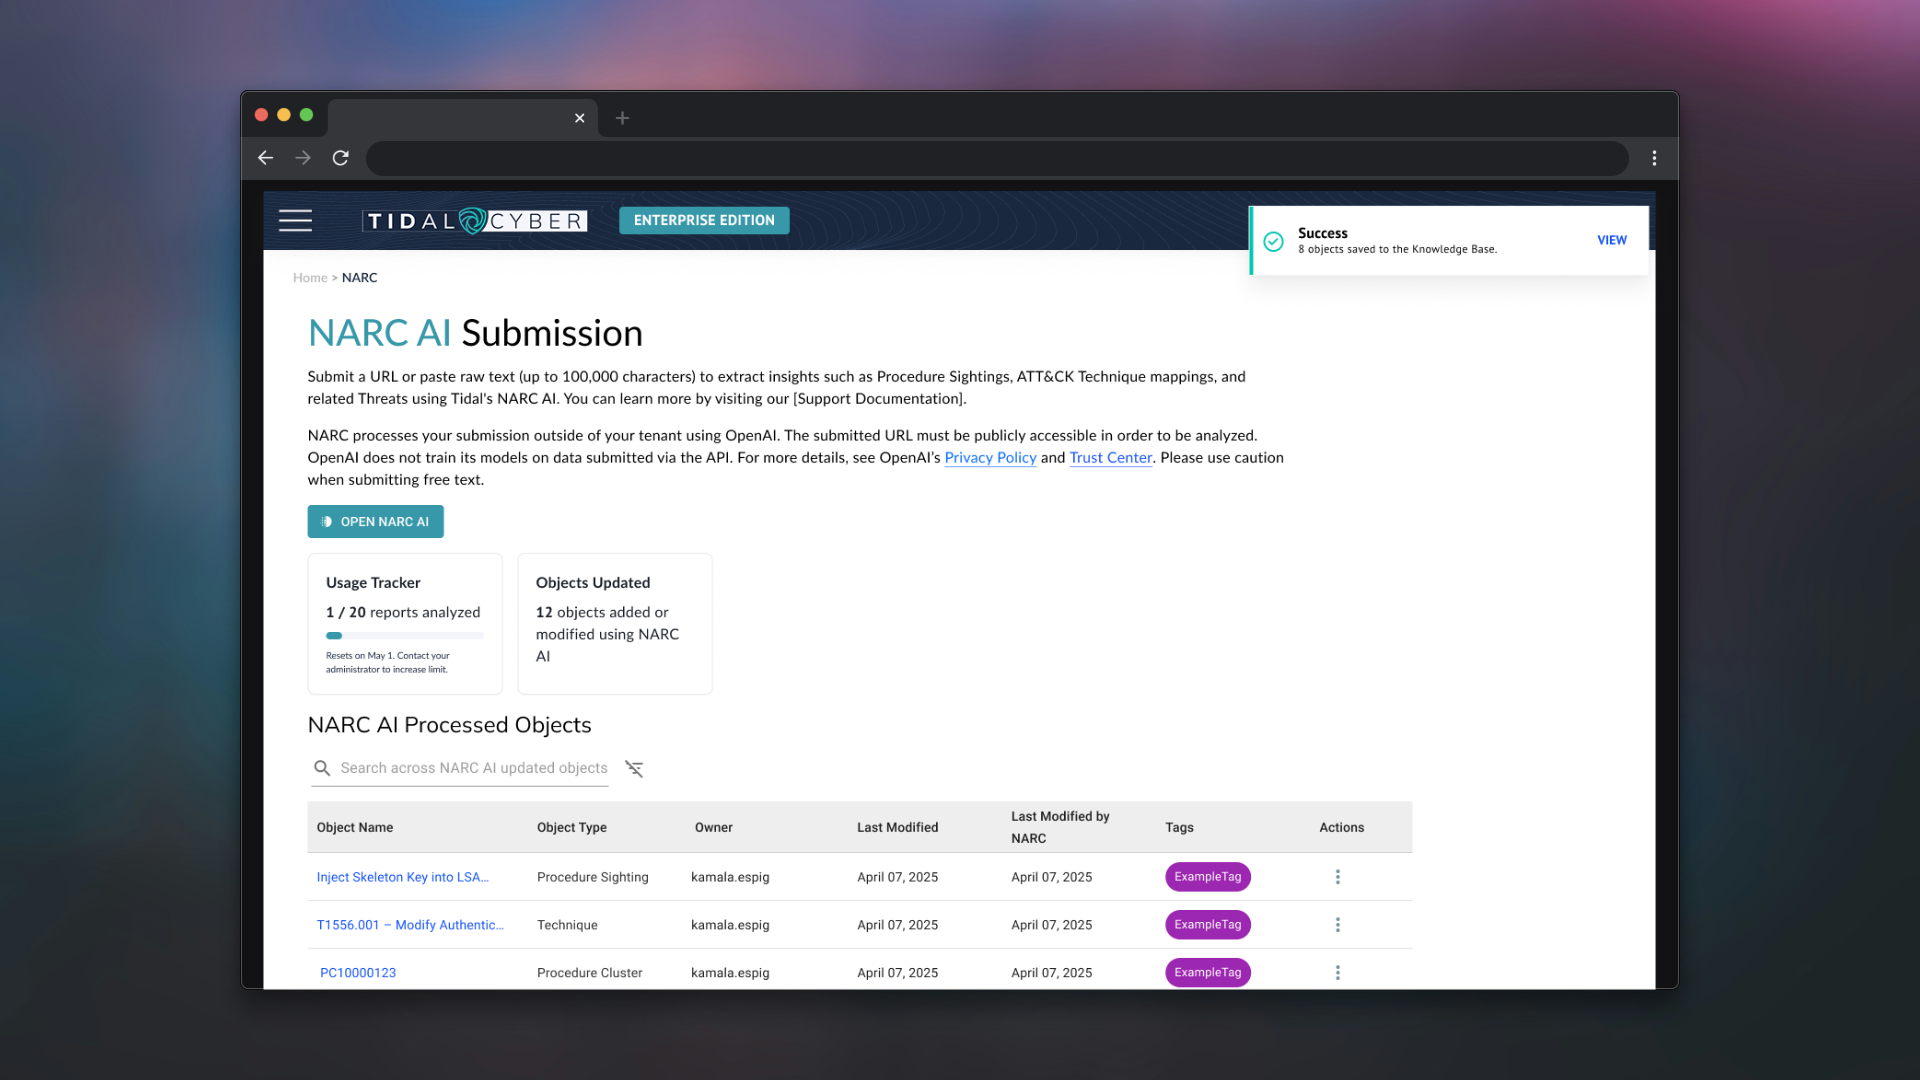Open browser three-dot options menu
This screenshot has height=1080, width=1920.
[1654, 158]
